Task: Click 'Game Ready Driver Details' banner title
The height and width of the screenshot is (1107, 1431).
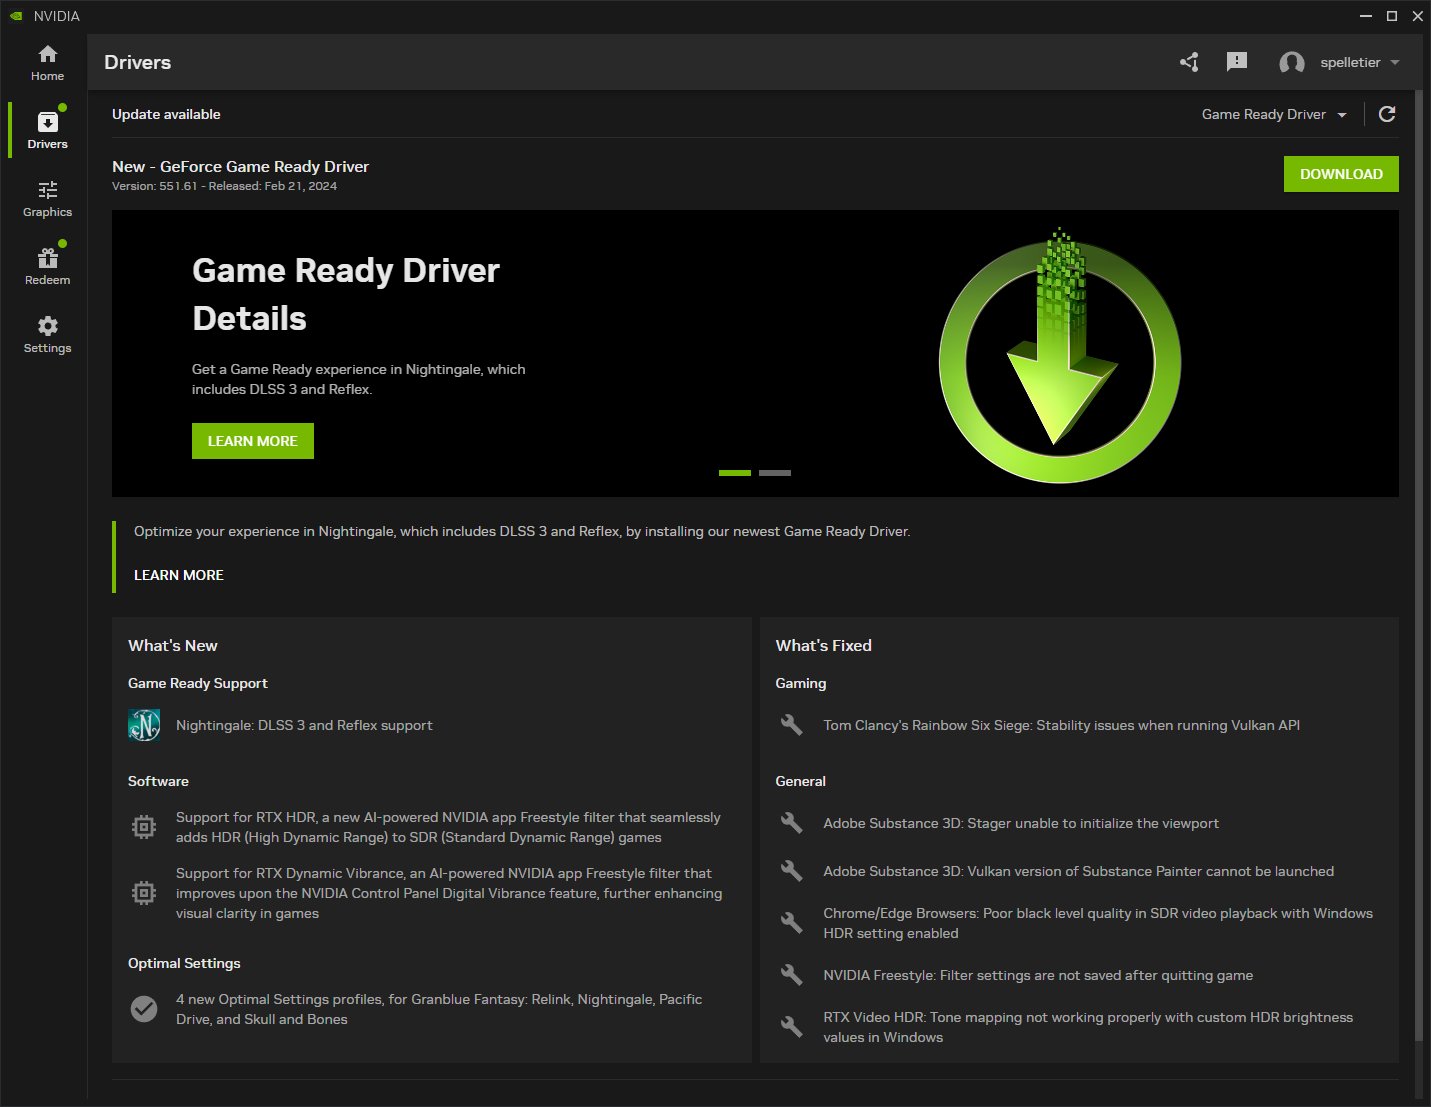Action: click(346, 294)
